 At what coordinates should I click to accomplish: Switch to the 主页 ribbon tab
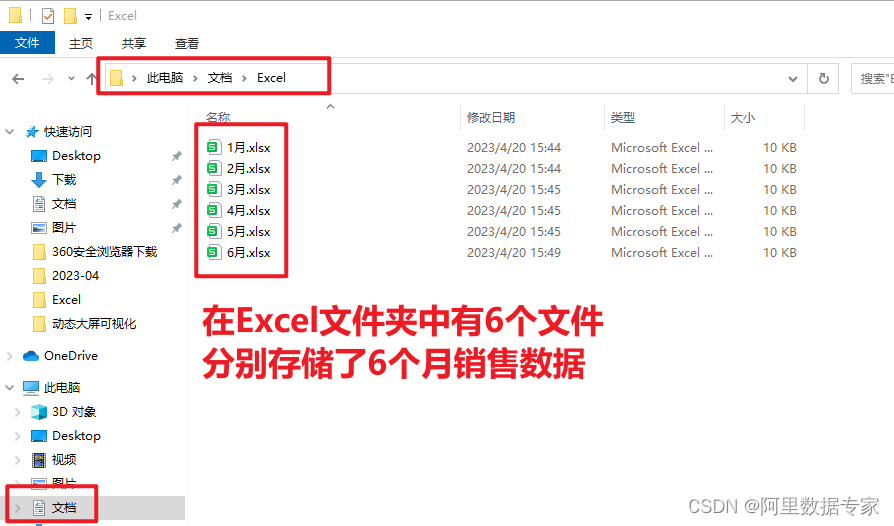[80, 43]
